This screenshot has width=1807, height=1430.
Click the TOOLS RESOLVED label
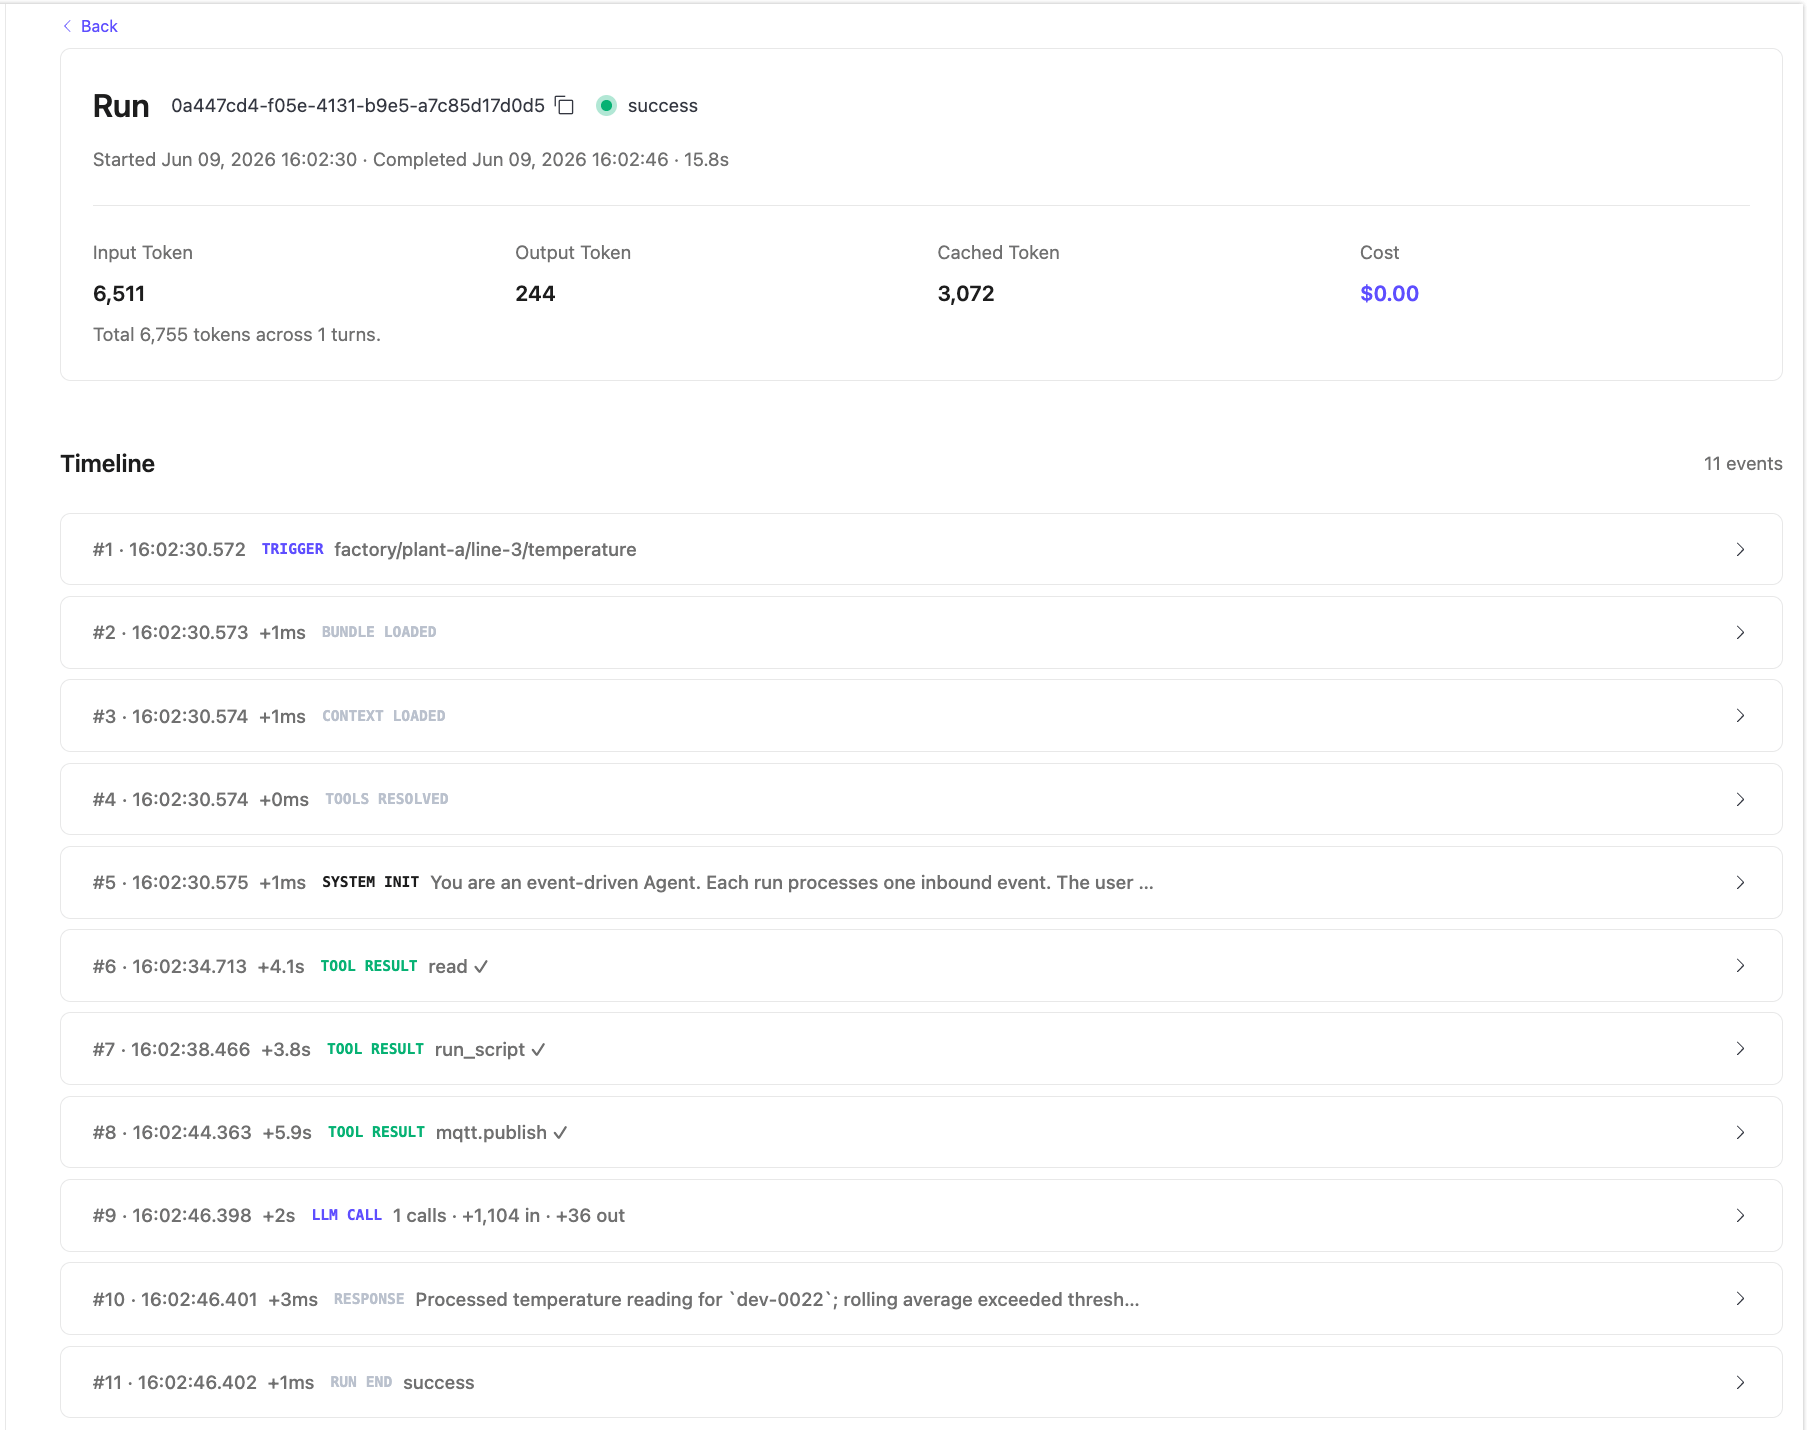point(386,799)
